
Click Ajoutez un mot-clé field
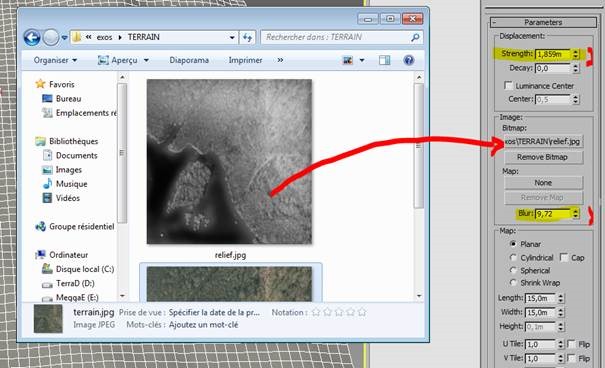pyautogui.click(x=203, y=325)
